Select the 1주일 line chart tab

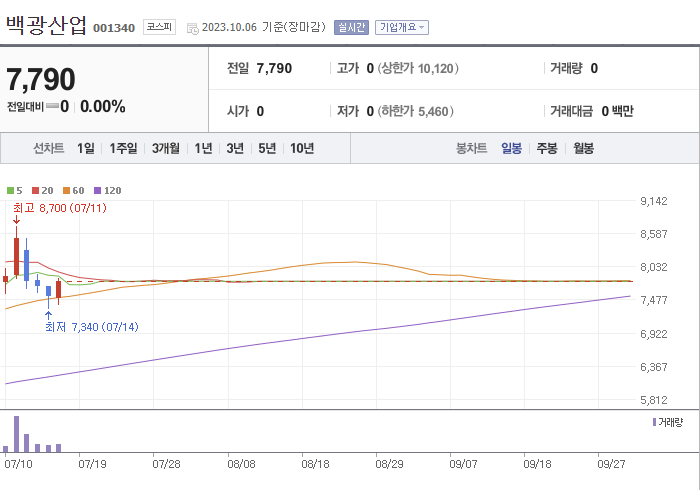[123, 148]
